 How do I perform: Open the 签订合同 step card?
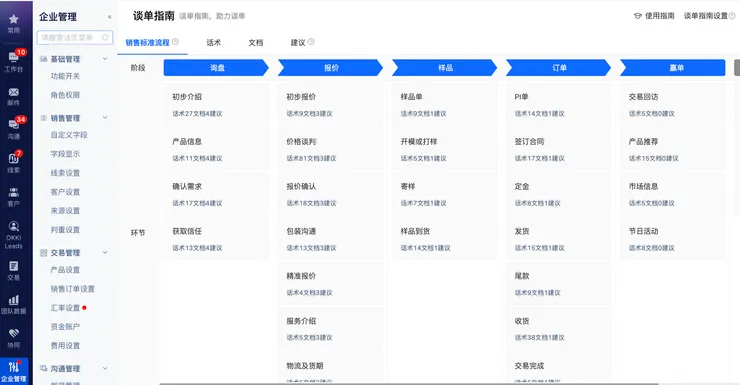tap(559, 150)
